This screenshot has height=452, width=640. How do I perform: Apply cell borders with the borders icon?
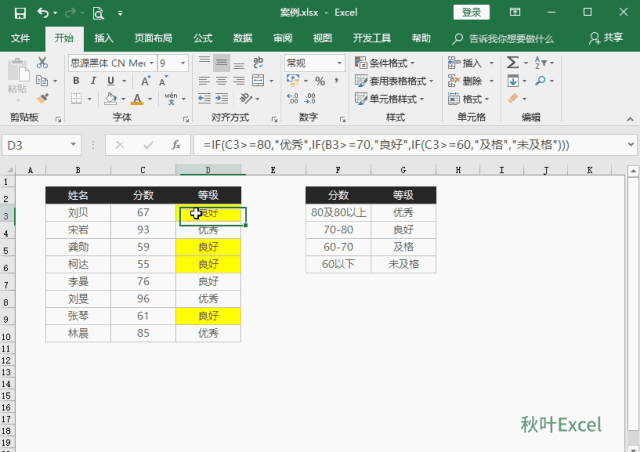[76, 98]
